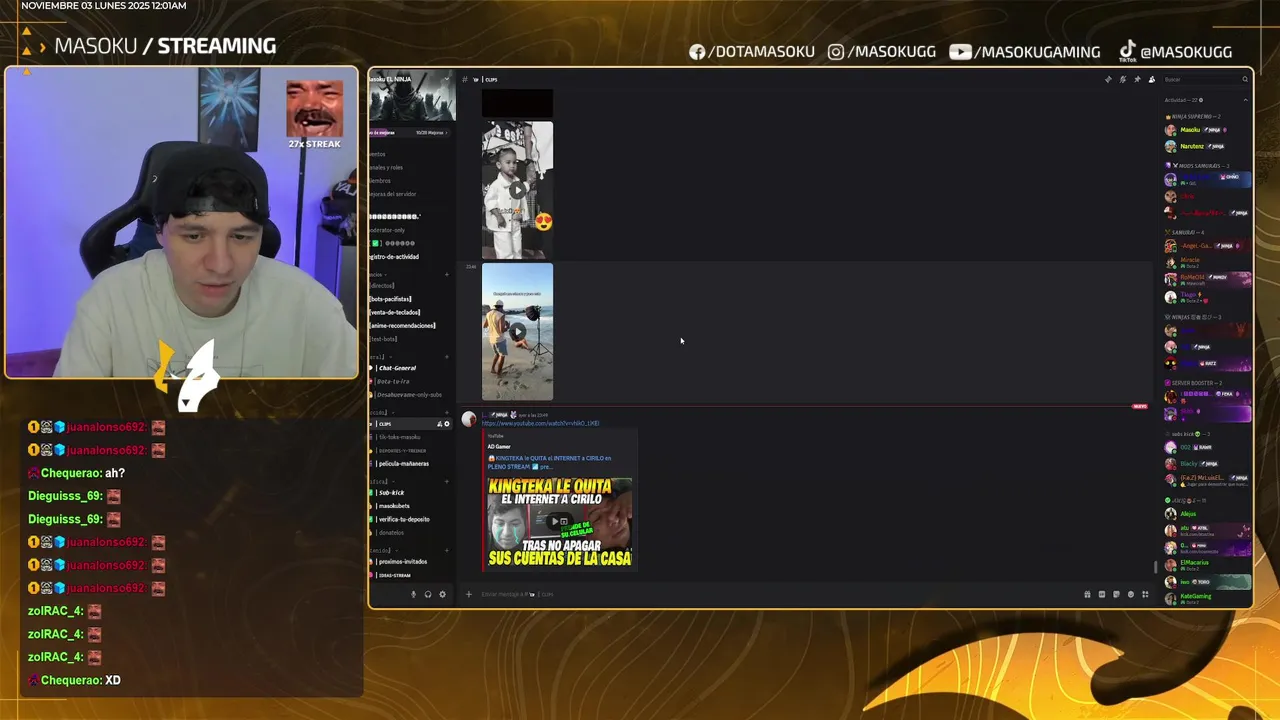Open the donatelos channel
1280x720 pixels.
[x=390, y=532]
